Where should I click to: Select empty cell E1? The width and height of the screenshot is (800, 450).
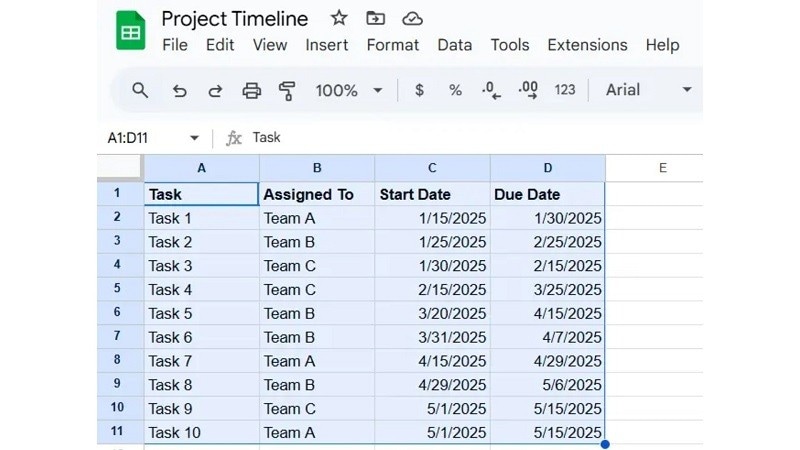click(654, 194)
